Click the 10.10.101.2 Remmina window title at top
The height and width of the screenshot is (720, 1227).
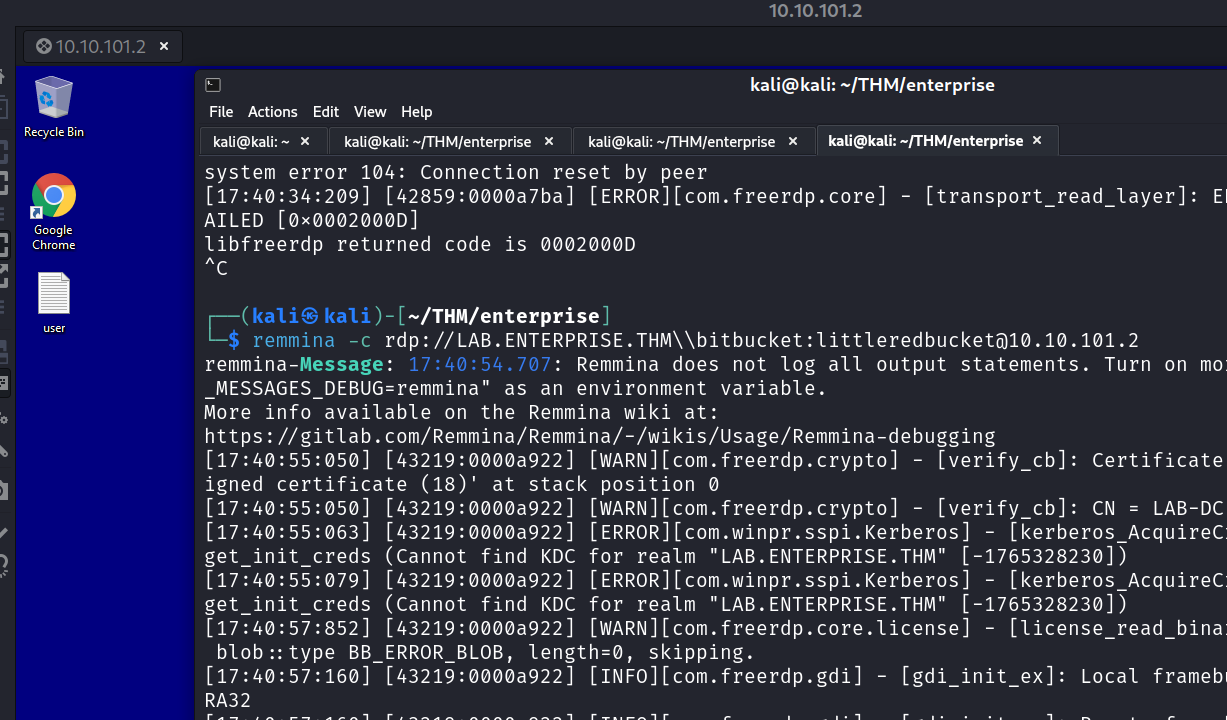point(815,11)
